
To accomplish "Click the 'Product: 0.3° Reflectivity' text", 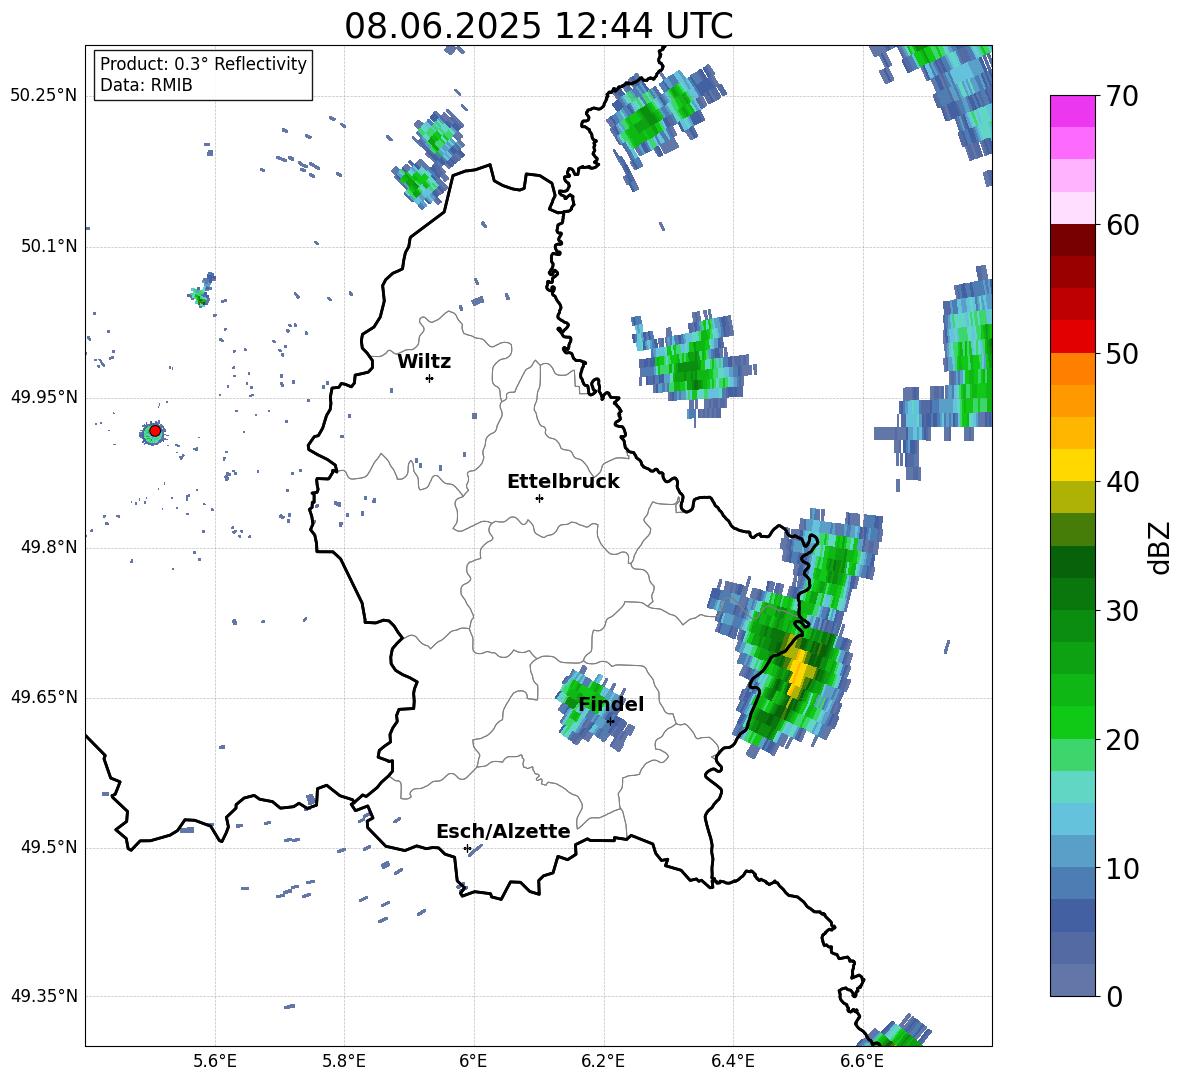I will click(x=203, y=64).
